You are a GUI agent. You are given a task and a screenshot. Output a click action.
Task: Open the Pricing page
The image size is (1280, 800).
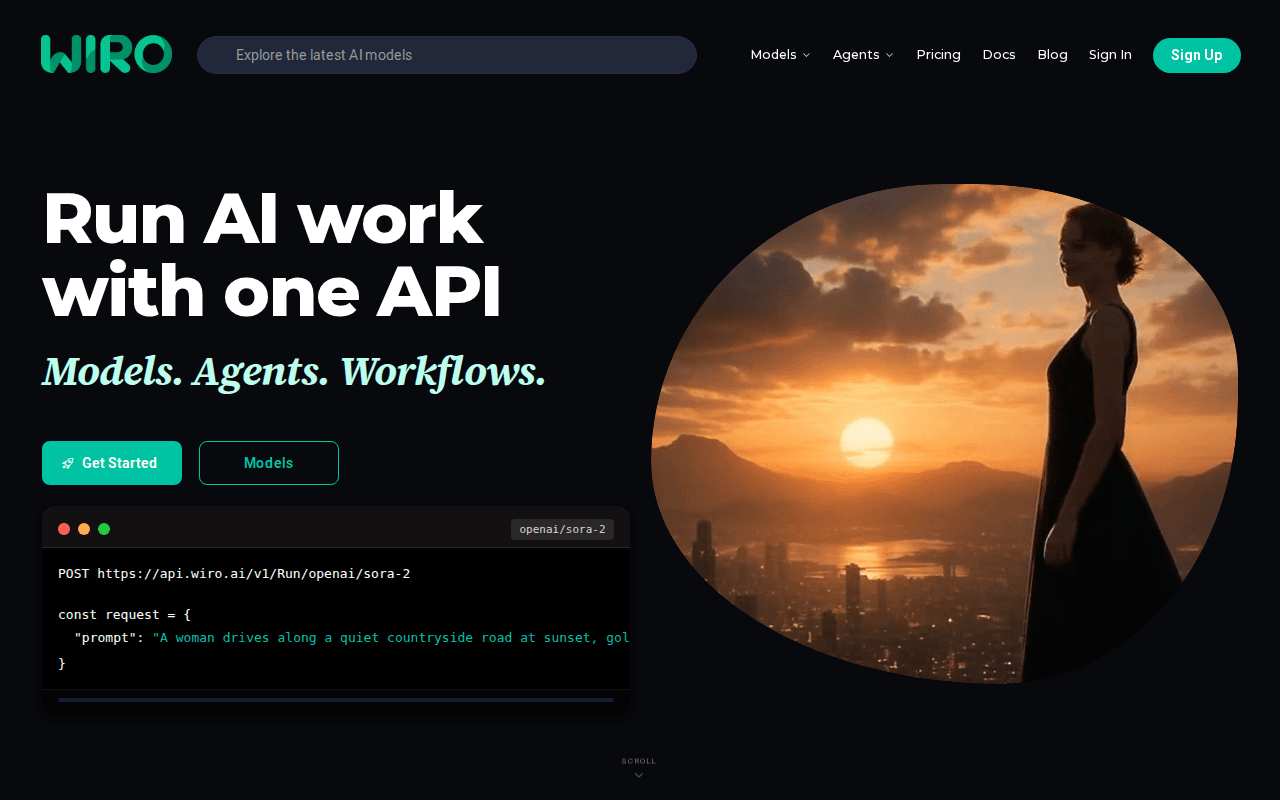938,55
